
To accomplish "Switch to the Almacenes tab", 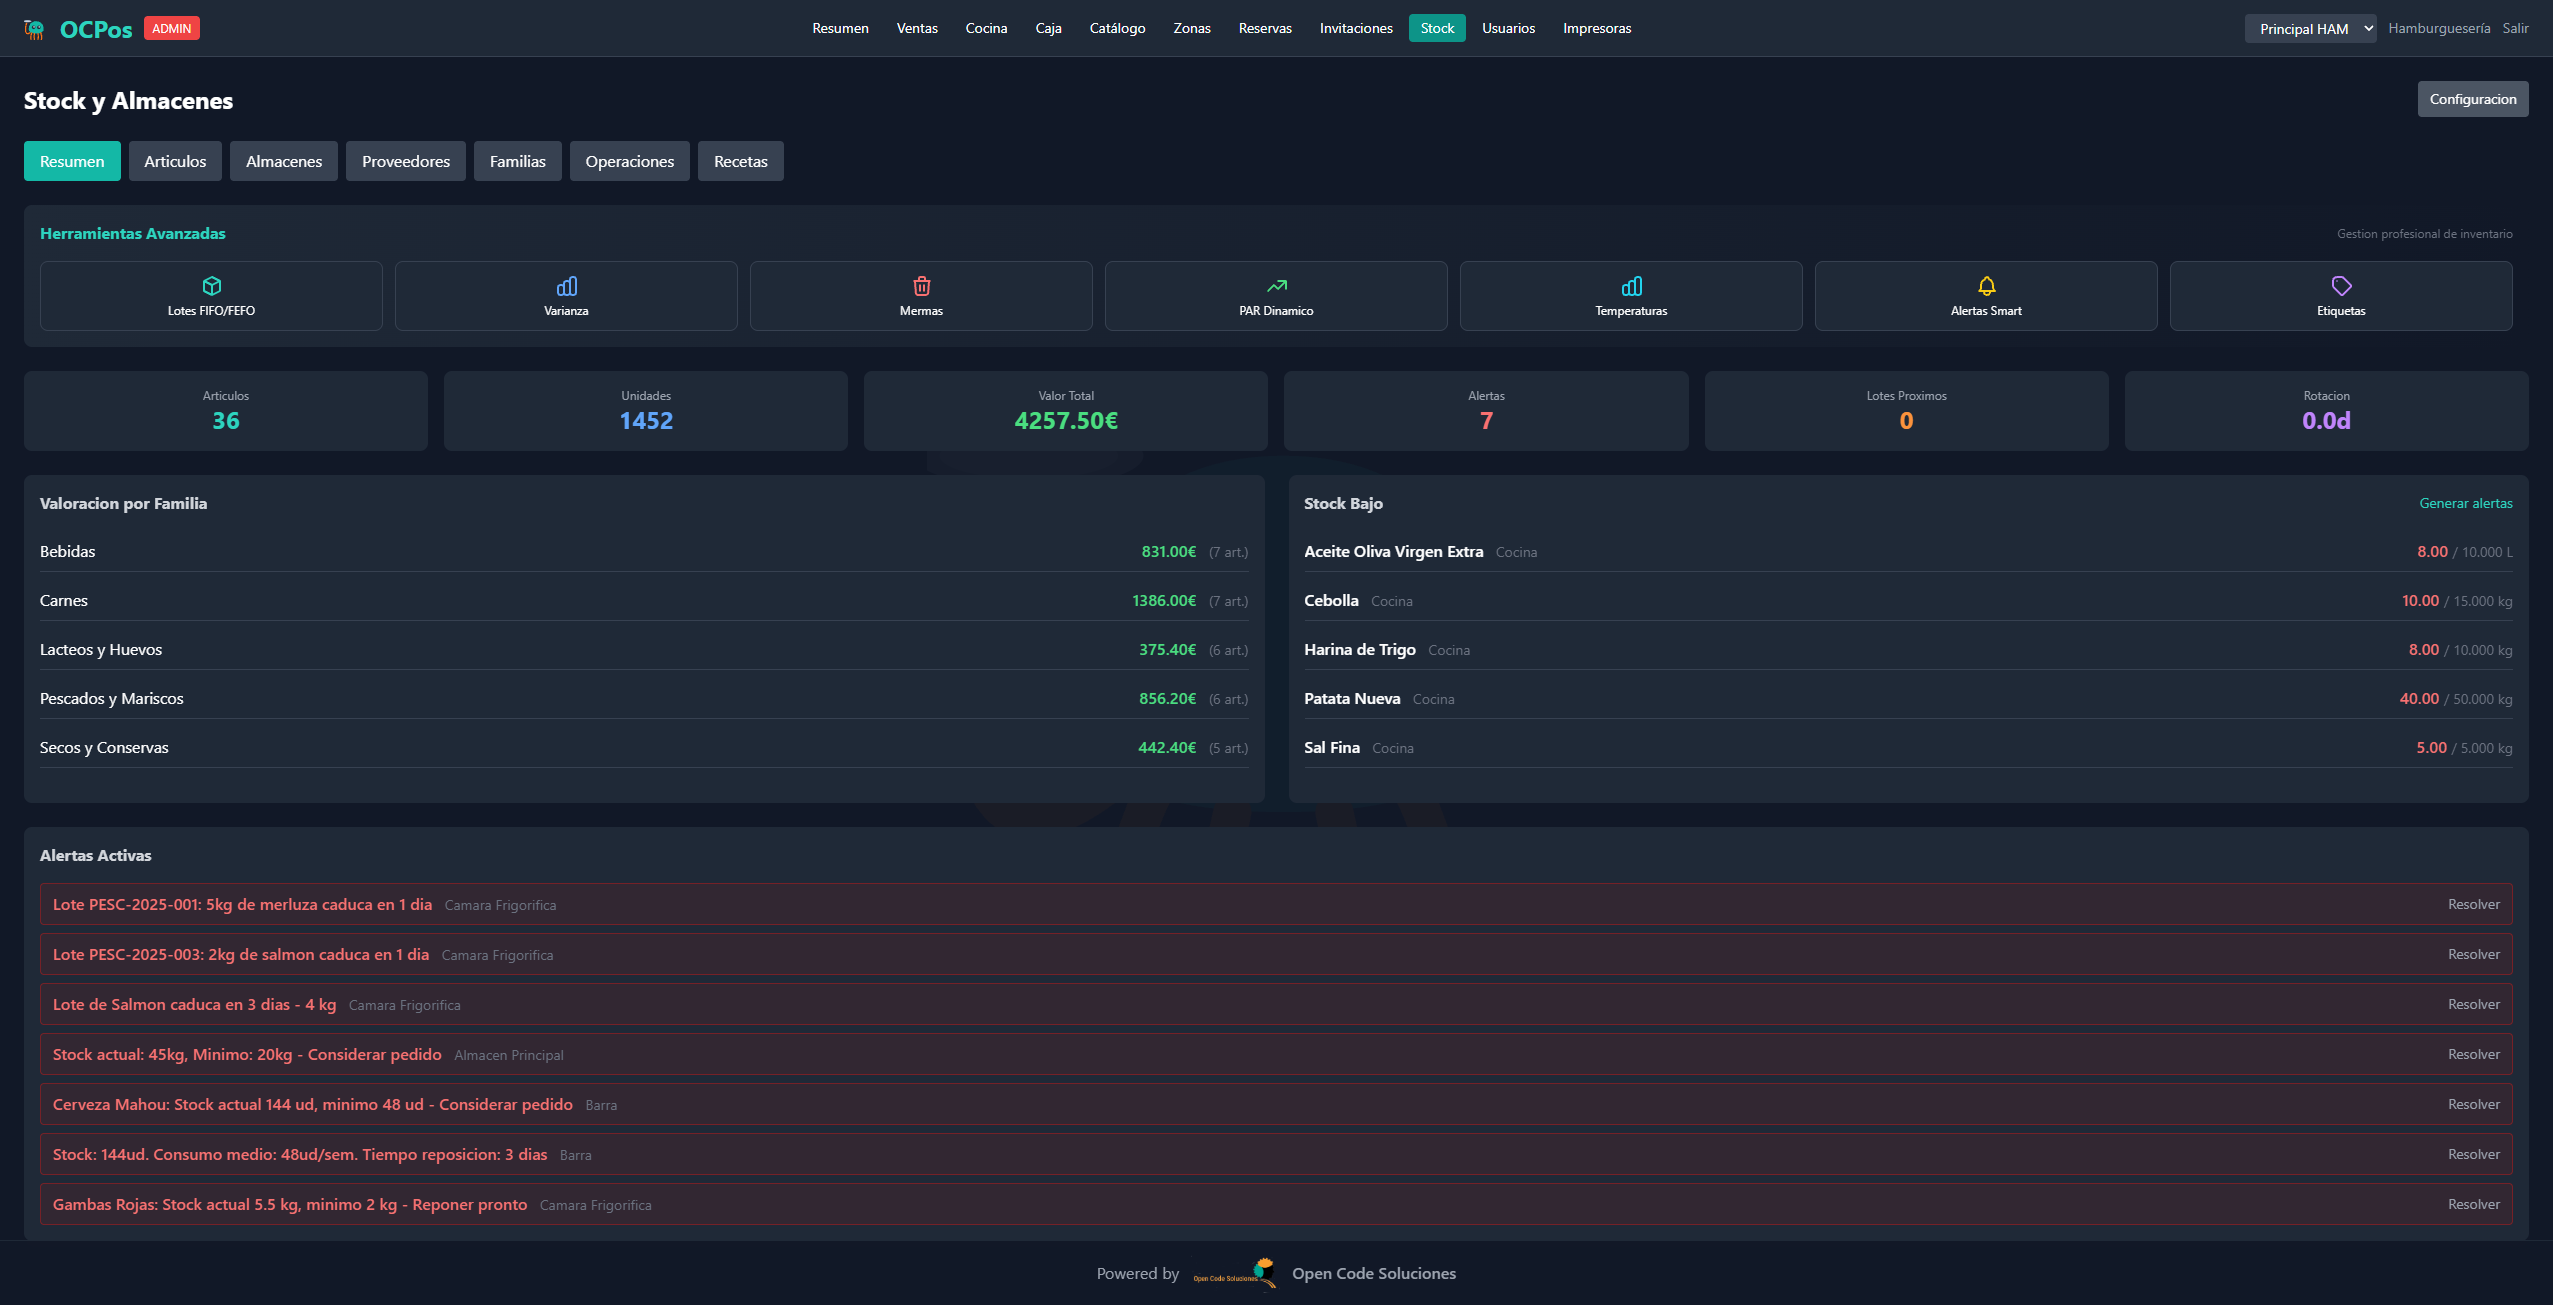I will pos(284,161).
